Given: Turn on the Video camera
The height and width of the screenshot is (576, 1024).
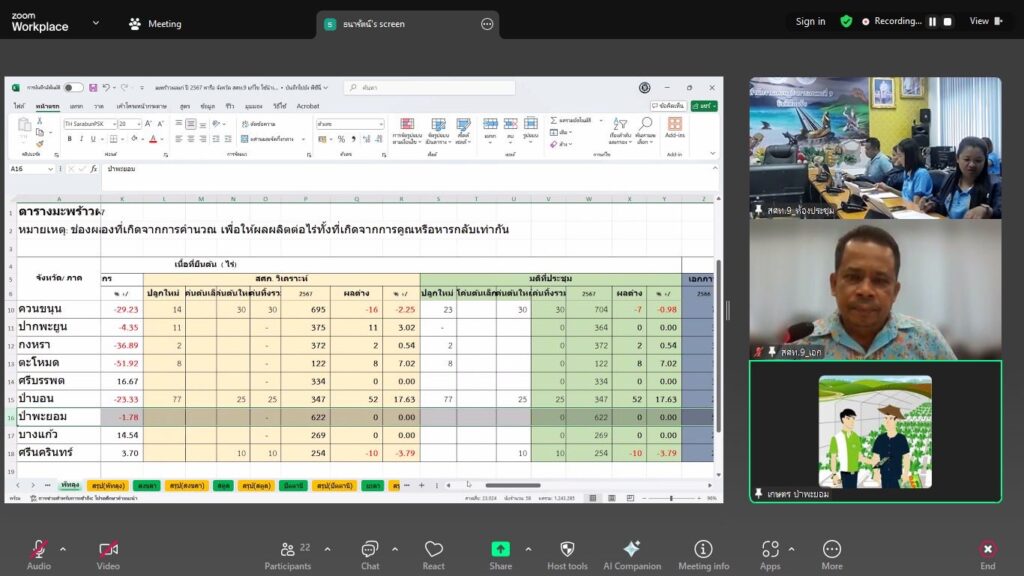Looking at the screenshot, I should (108, 550).
